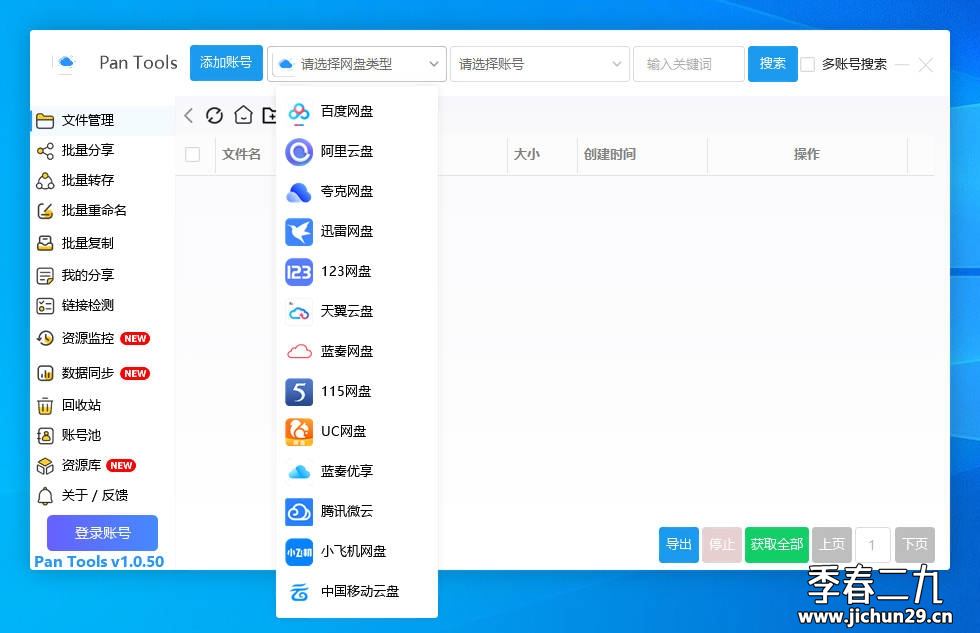Go to next page with 下页
This screenshot has height=633, width=980.
coord(915,545)
